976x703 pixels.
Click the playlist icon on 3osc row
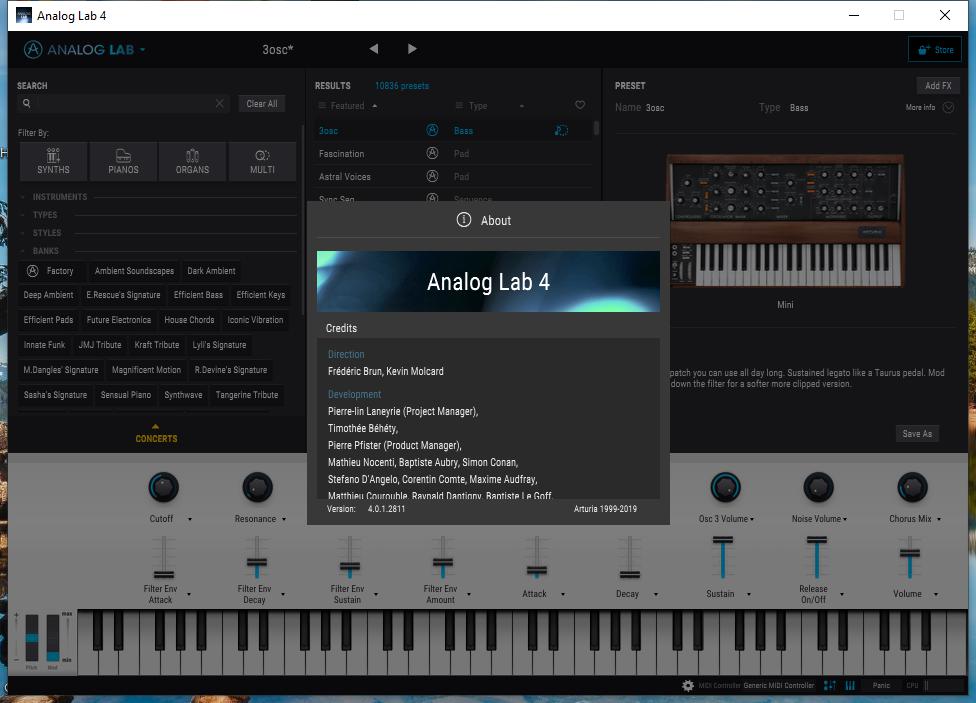click(561, 130)
